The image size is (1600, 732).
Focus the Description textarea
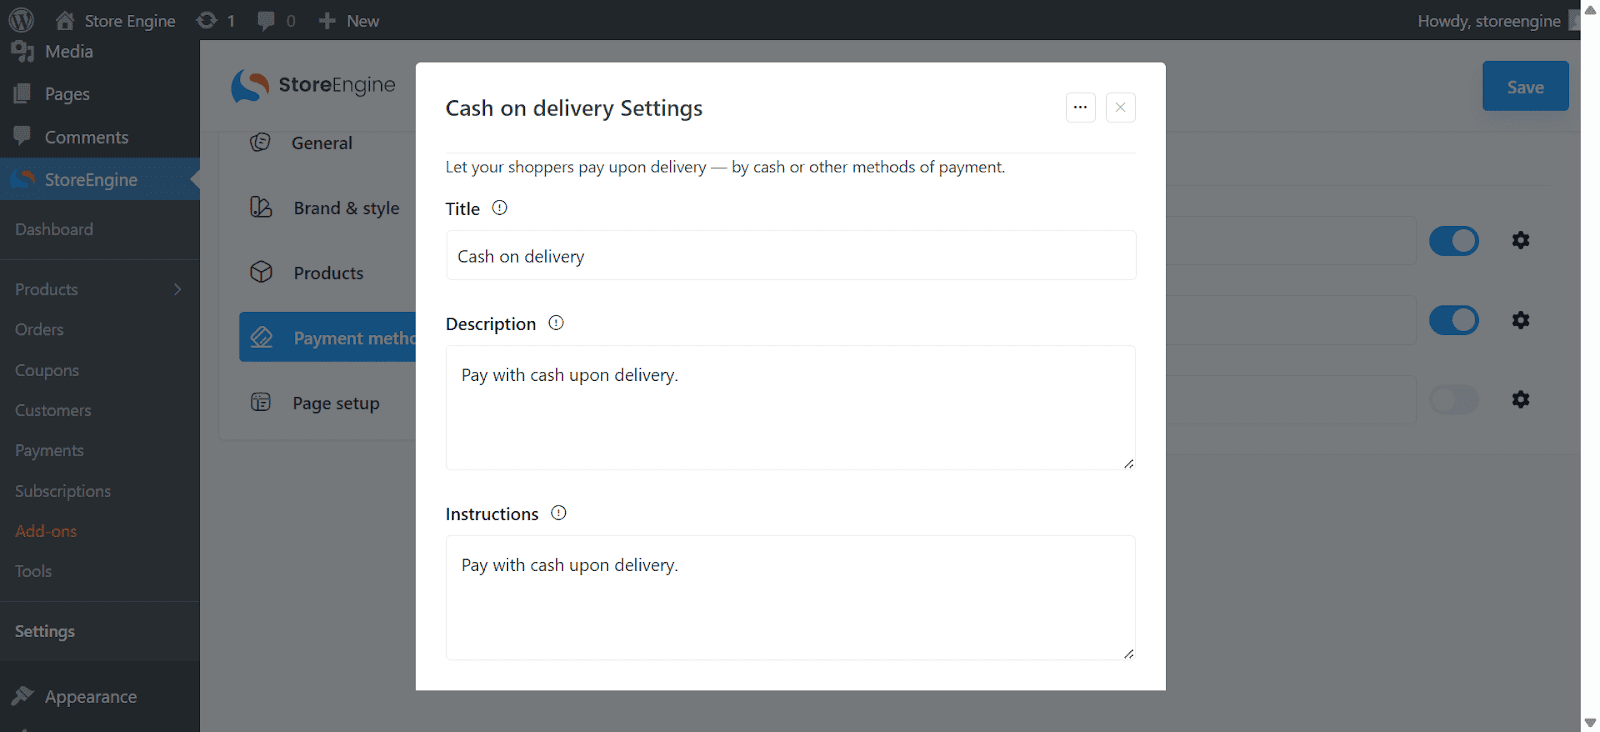pos(791,408)
